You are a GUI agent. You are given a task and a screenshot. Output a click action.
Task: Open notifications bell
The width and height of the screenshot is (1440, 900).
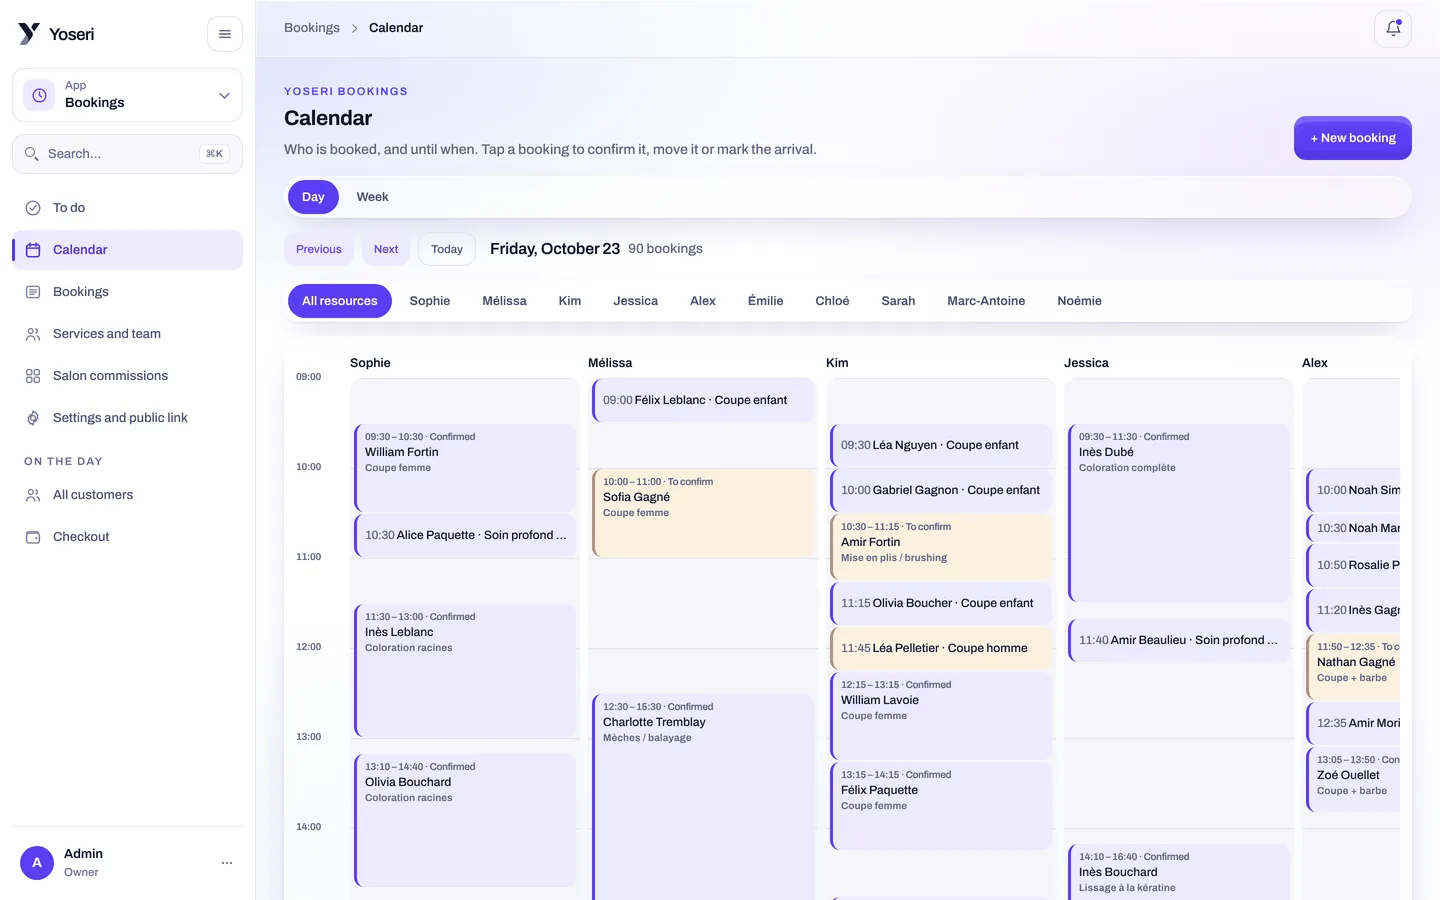click(x=1393, y=29)
